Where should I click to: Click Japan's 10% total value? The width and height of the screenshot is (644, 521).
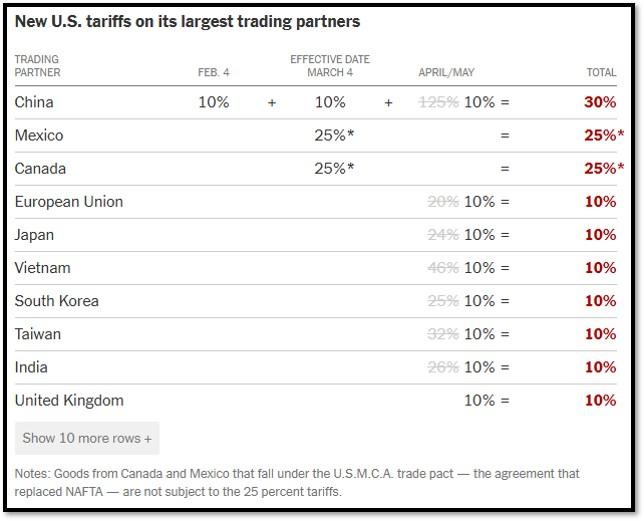click(600, 235)
